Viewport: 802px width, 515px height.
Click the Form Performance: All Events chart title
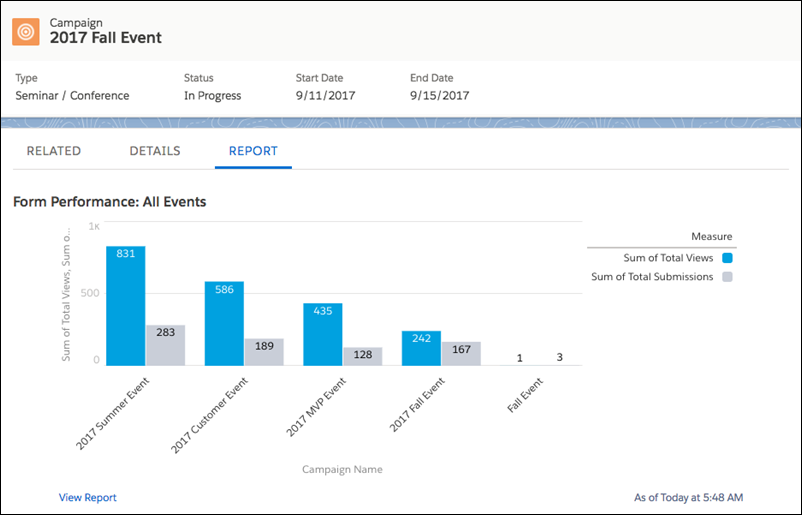[109, 202]
